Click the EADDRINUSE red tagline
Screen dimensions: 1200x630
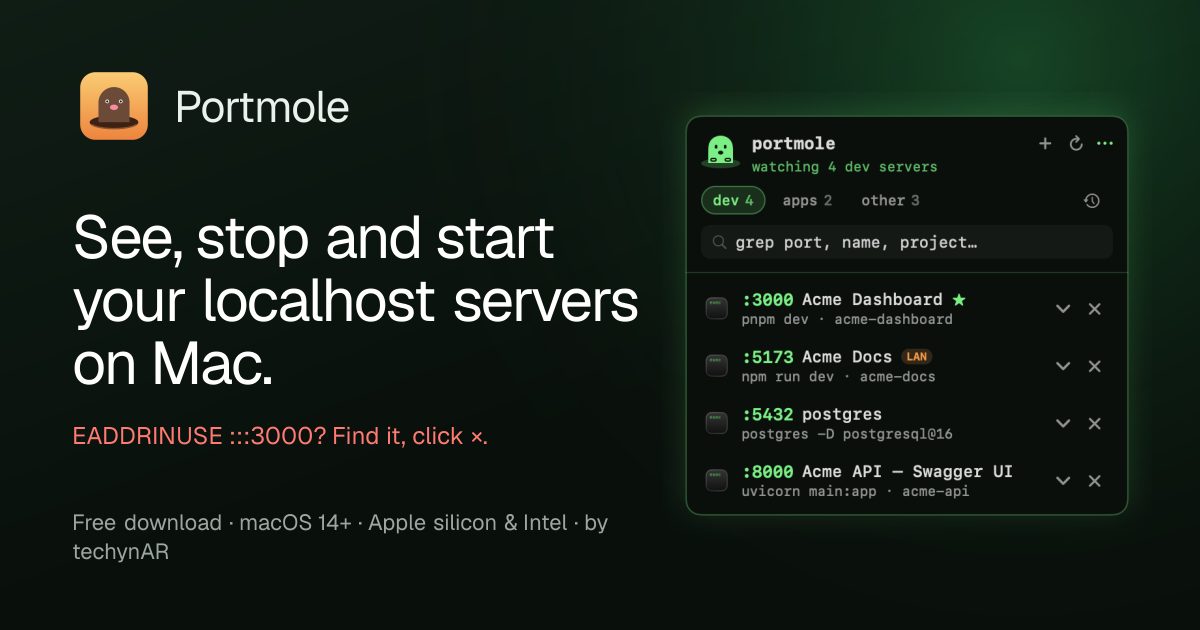tap(280, 436)
